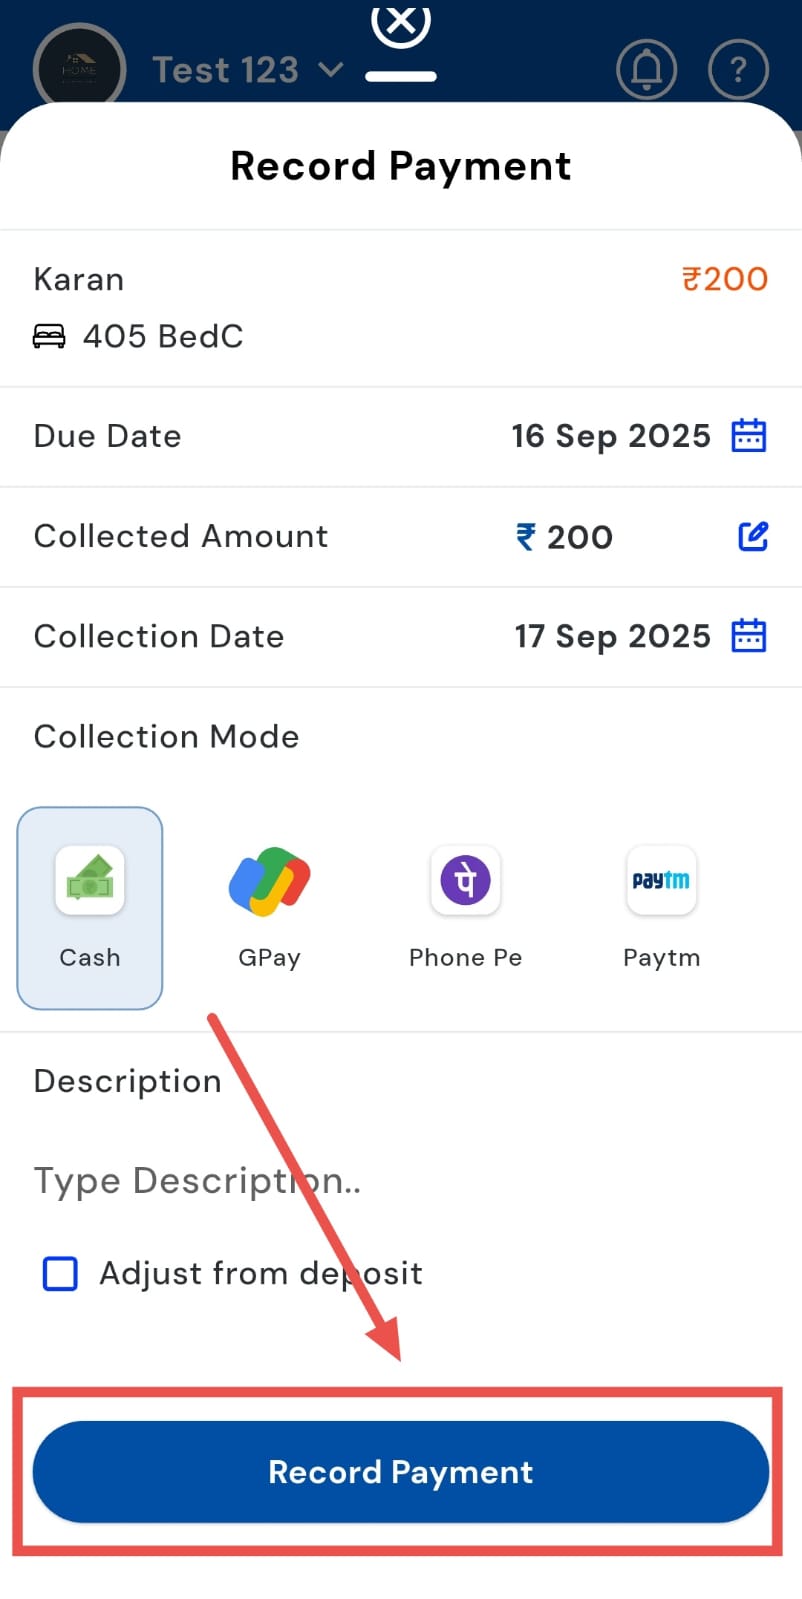
Task: Tap the 16 Sep 2025 due date
Action: click(610, 436)
